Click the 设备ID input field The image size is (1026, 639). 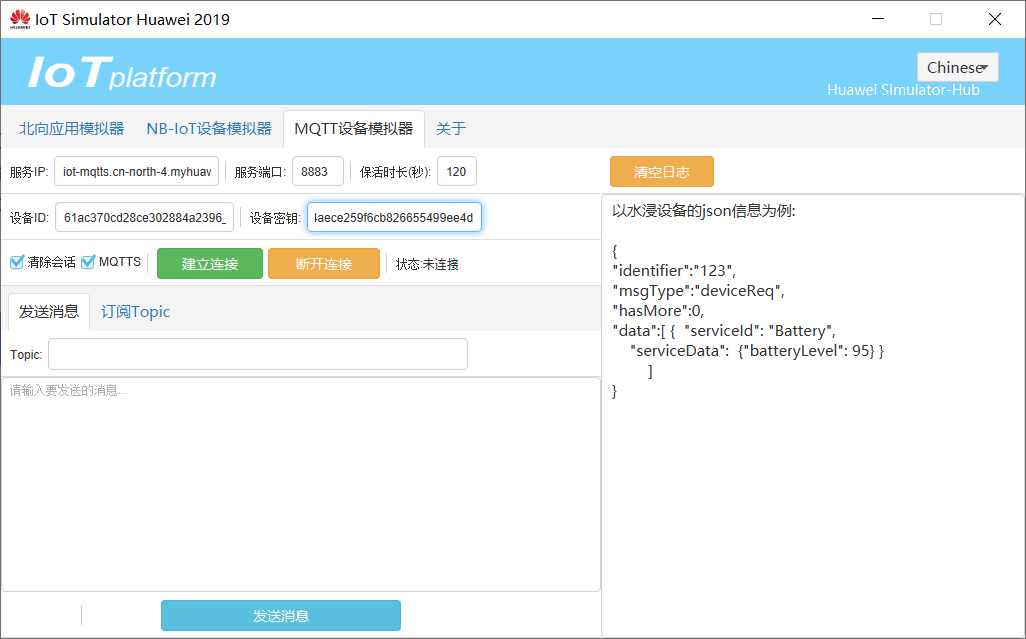point(145,218)
